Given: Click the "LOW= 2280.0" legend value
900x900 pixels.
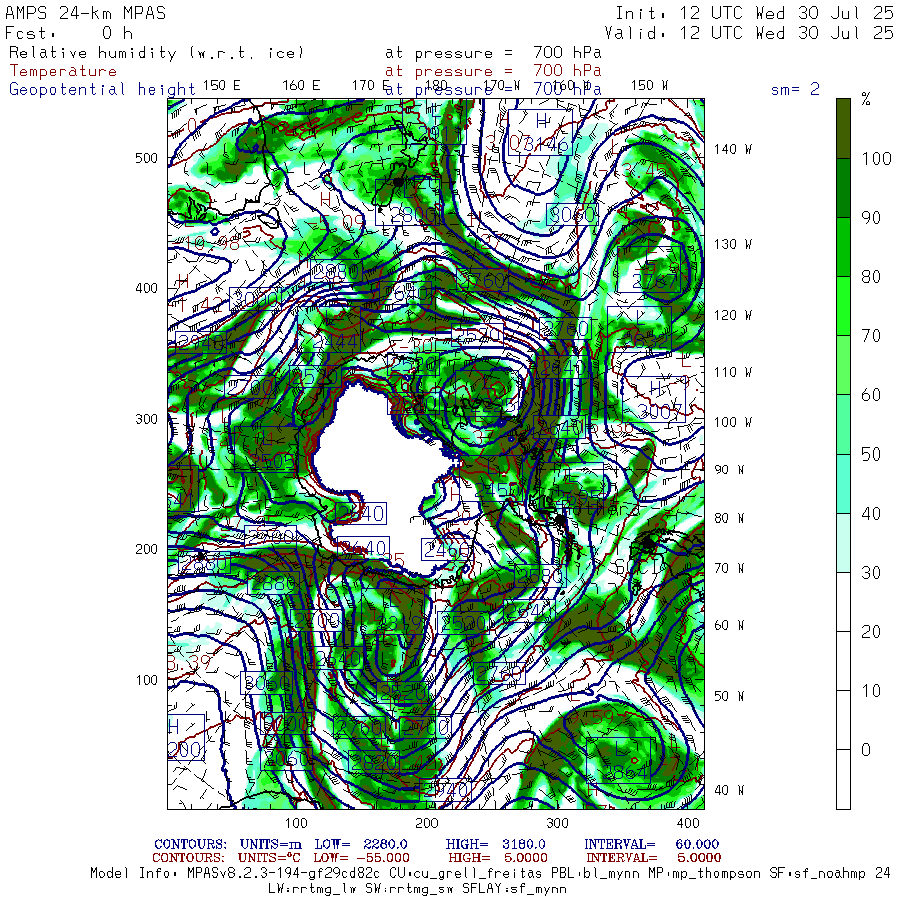Looking at the screenshot, I should pos(361,844).
